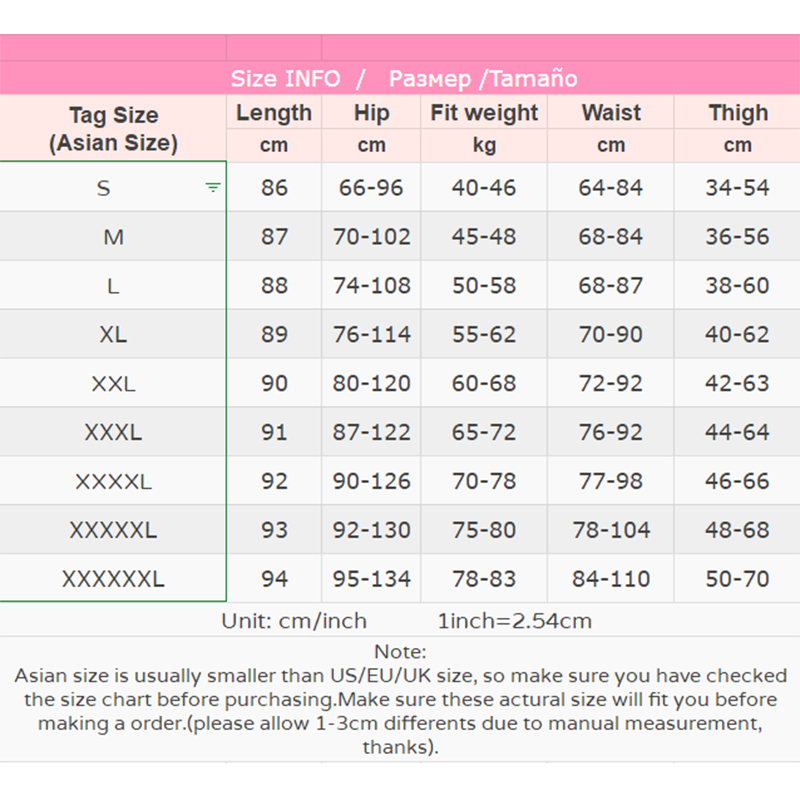Click the Fit weight column header

(x=484, y=113)
